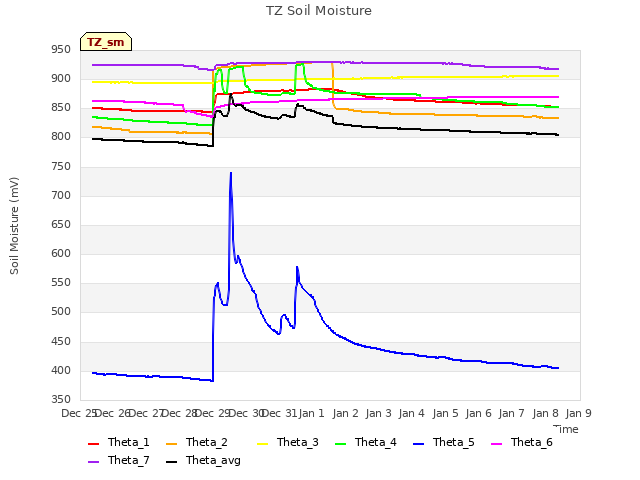Click the orange Theta_2 vertical drop near Jan 2
Image resolution: width=640 pixels, height=480 pixels.
333,86
